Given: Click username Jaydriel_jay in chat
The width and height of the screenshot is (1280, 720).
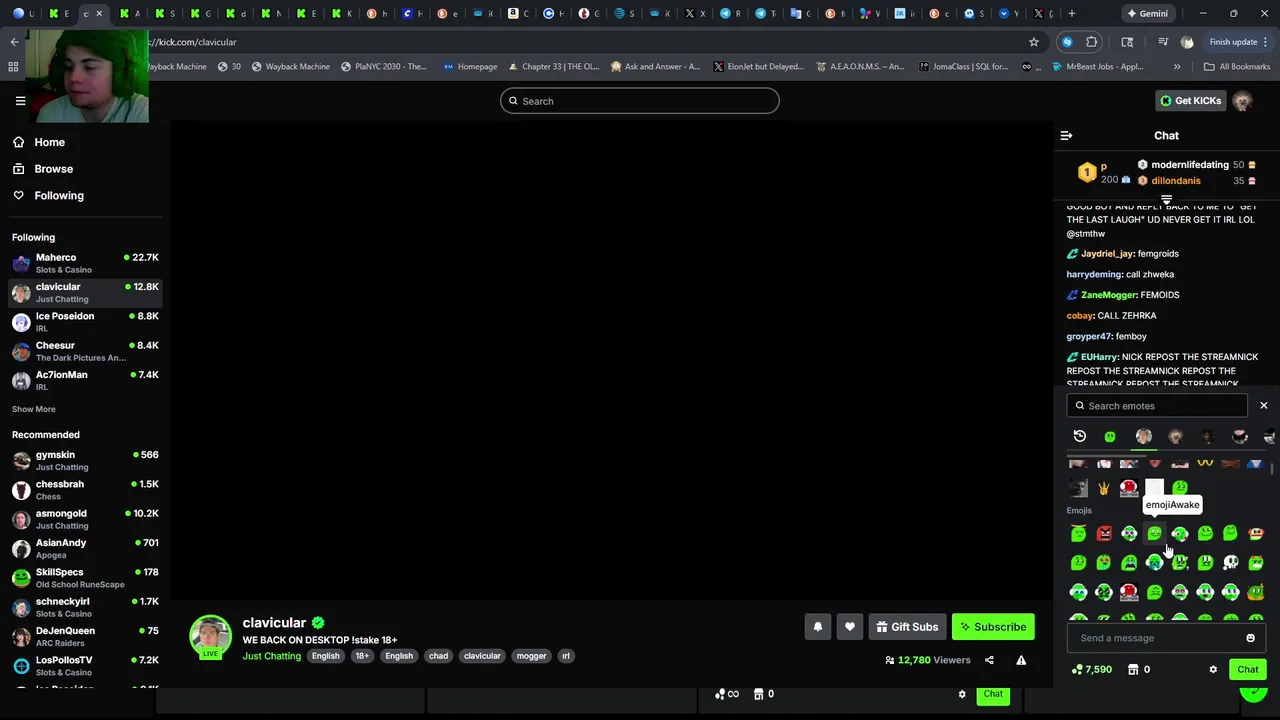Looking at the screenshot, I should pyautogui.click(x=1107, y=254).
